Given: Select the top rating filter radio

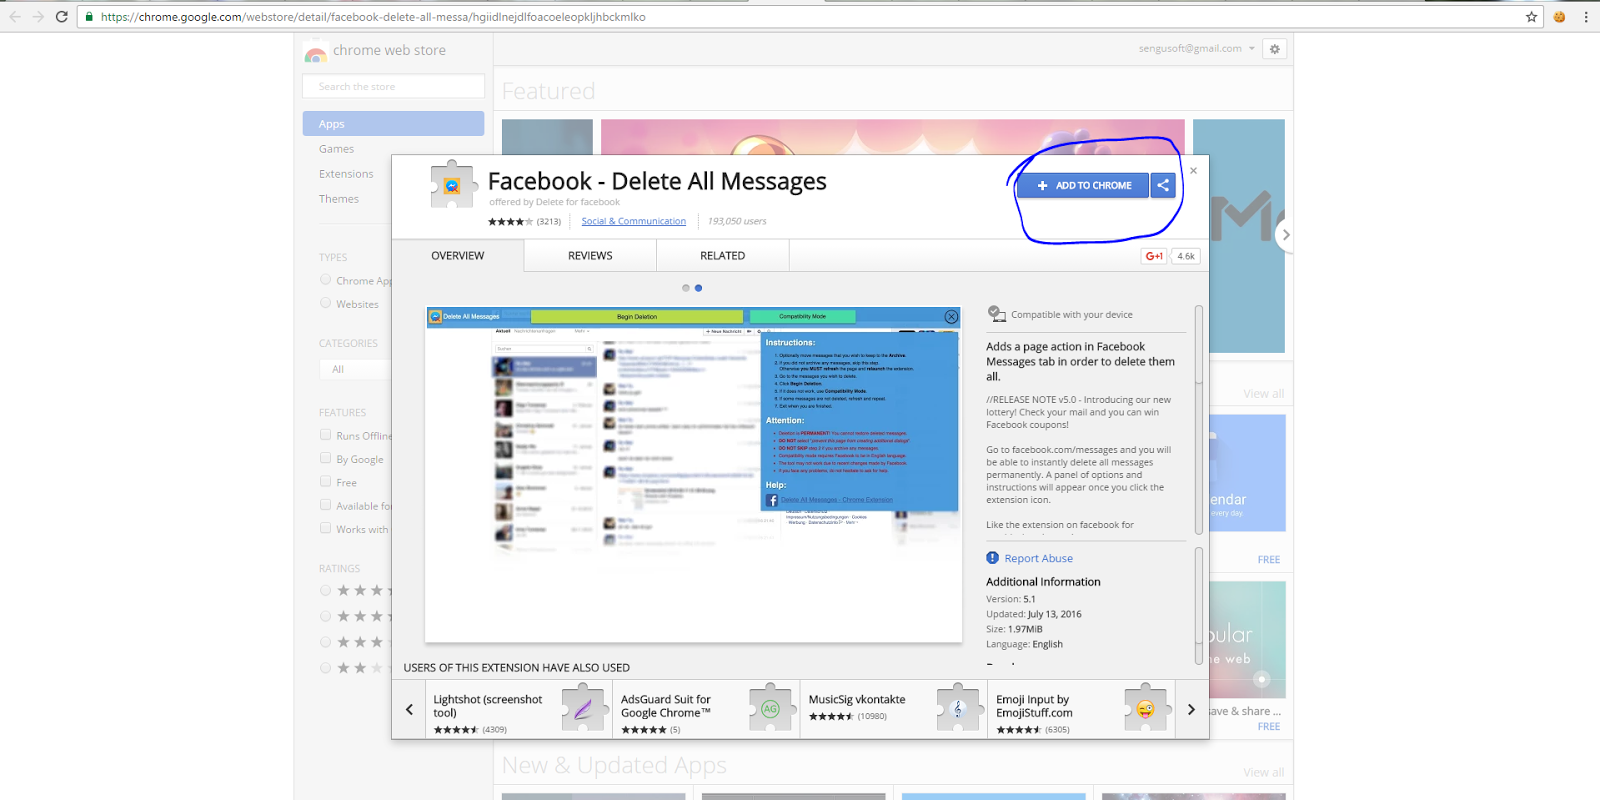Looking at the screenshot, I should [x=325, y=590].
